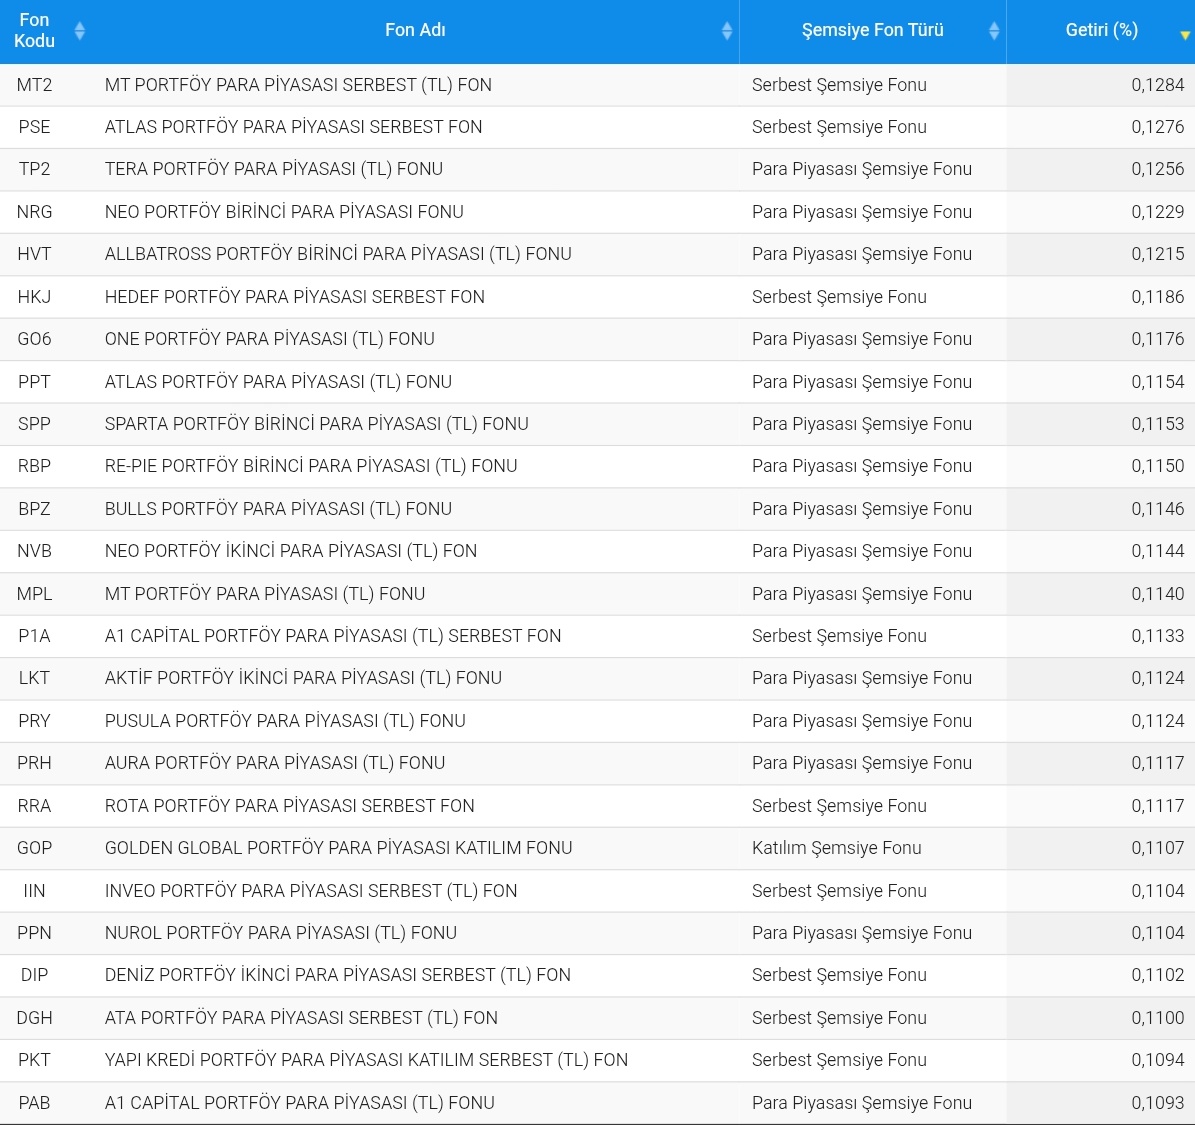Open PUSULA PORTFÖY PARA PİYASASI (TL) FONU
The height and width of the screenshot is (1127, 1195).
pos(285,721)
